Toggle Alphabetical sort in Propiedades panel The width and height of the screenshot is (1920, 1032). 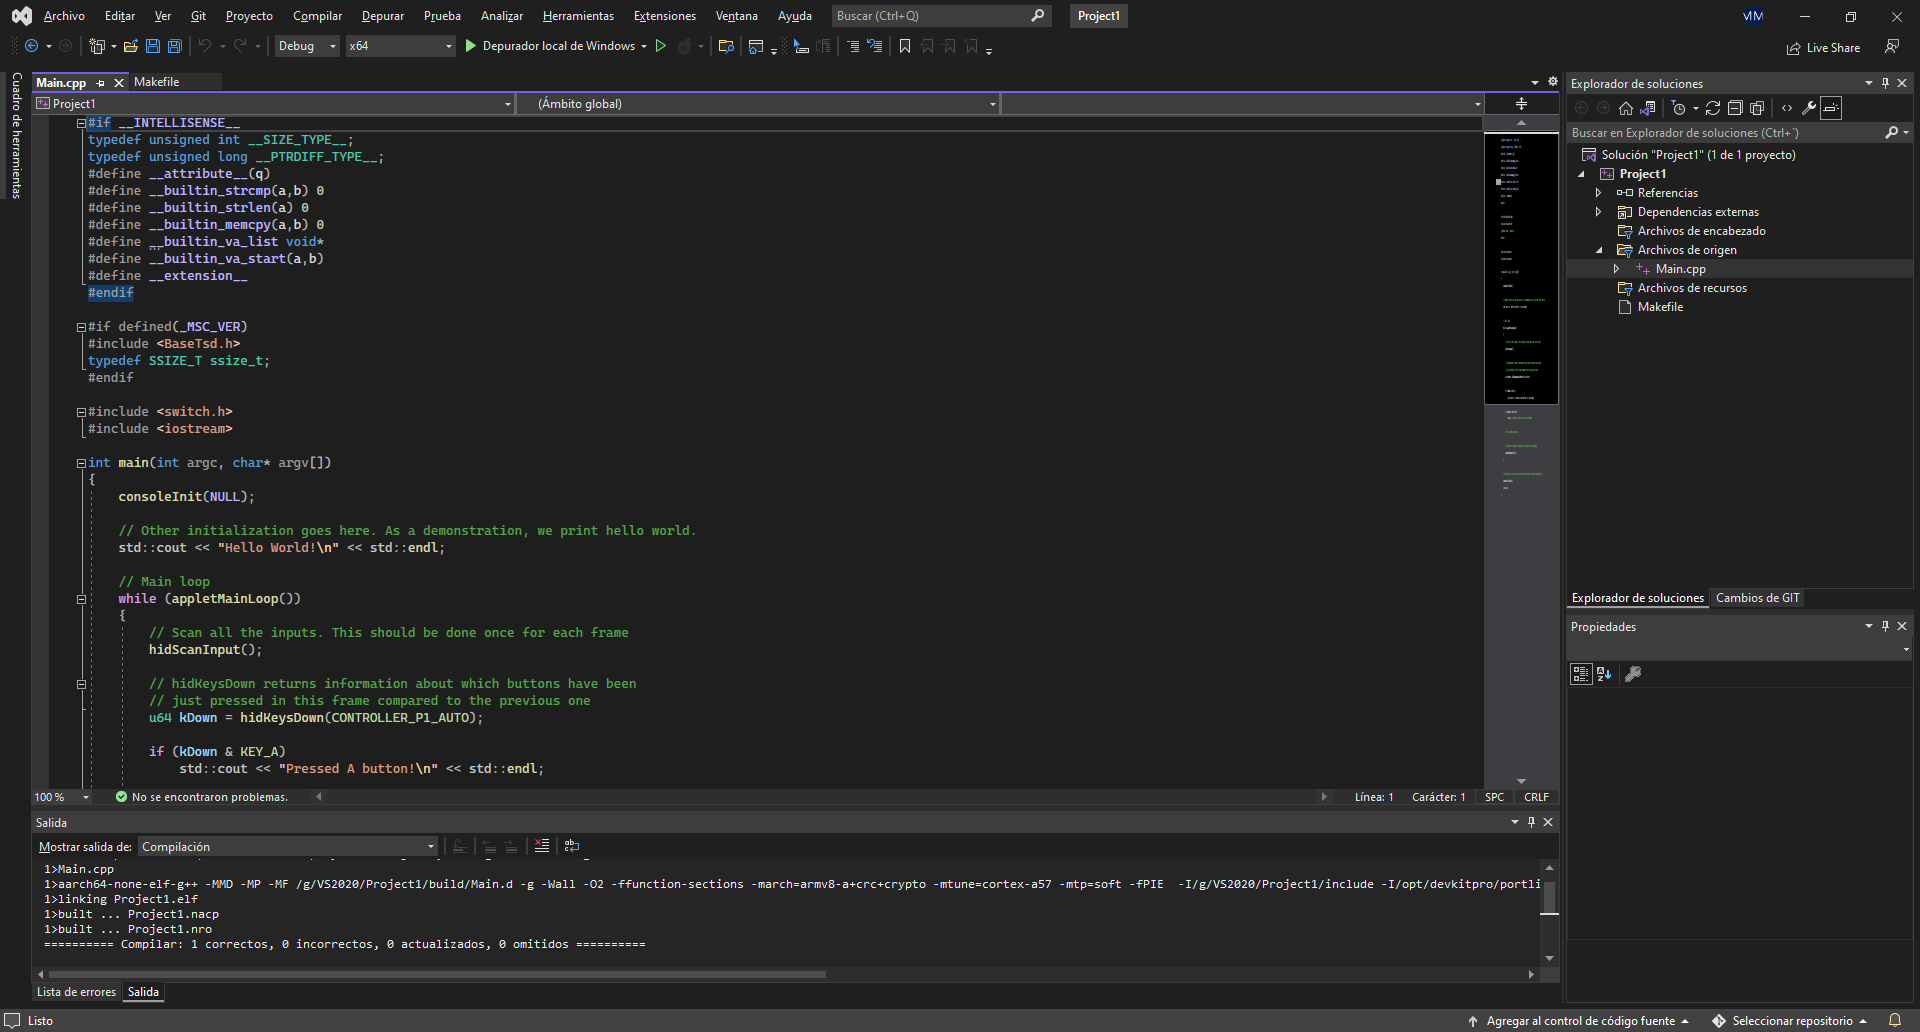coord(1604,674)
